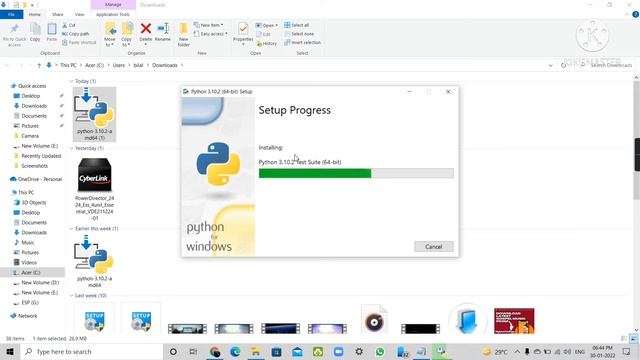Open OneDrive - Personal in sidebar

pos(40,179)
